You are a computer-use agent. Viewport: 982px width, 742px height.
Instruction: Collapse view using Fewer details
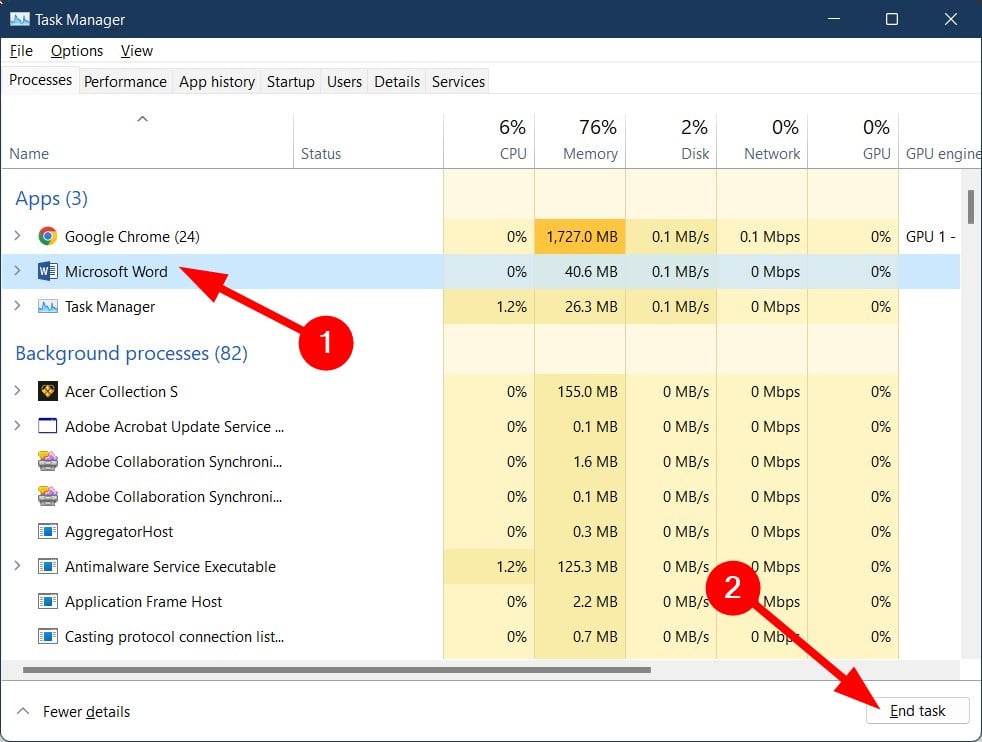tap(74, 712)
